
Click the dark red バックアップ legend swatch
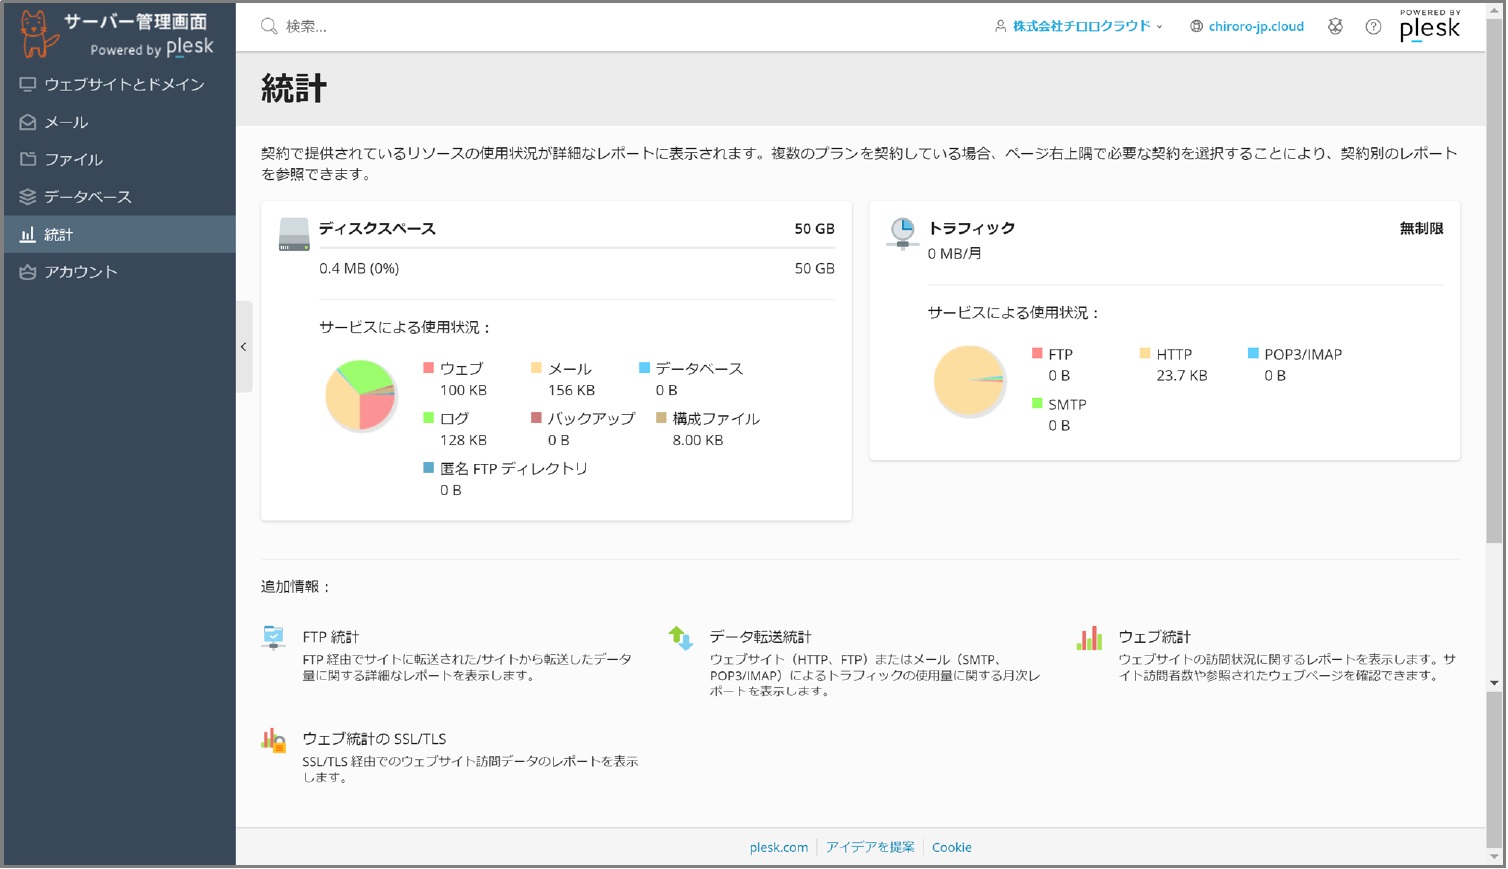[x=536, y=418]
